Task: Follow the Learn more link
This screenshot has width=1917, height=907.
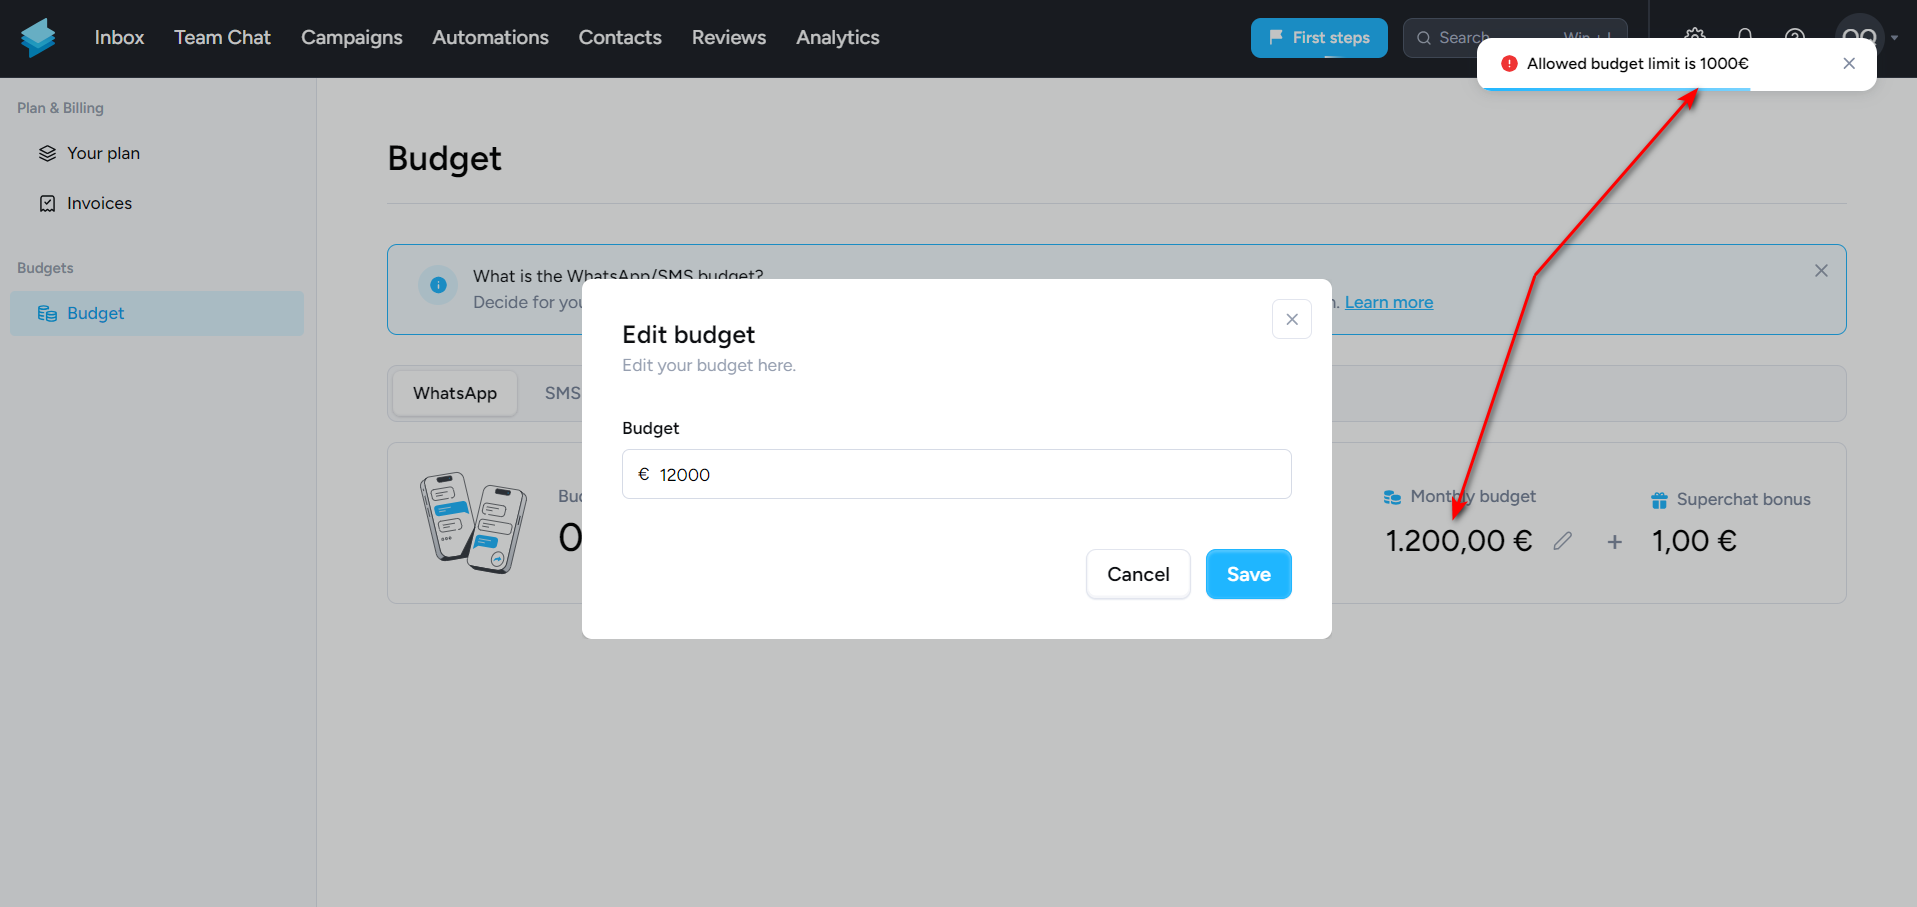Action: click(x=1388, y=302)
